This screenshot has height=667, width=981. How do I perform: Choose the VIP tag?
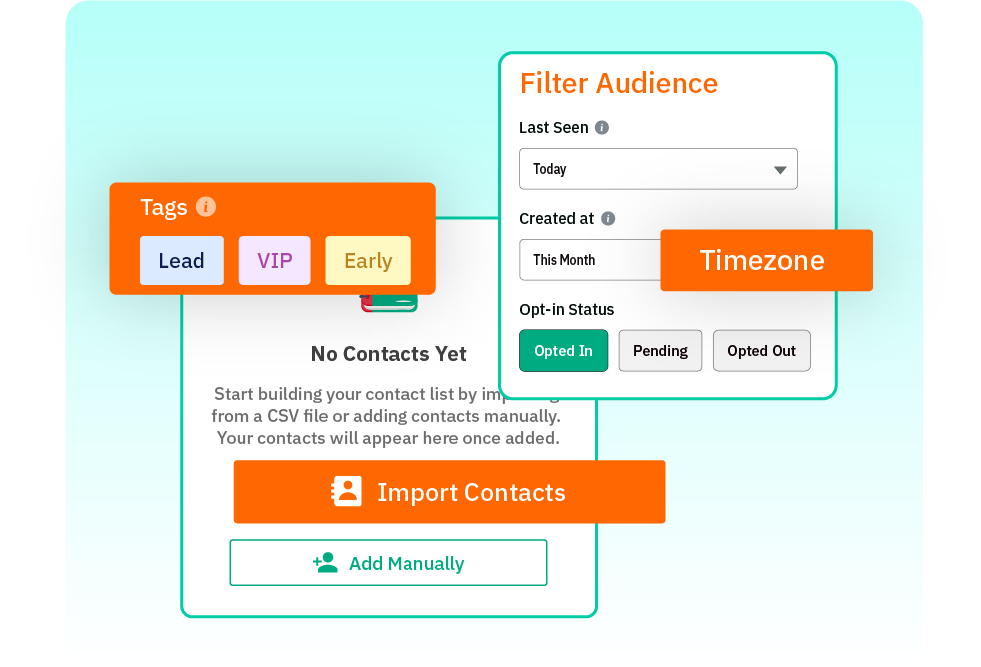click(x=274, y=261)
